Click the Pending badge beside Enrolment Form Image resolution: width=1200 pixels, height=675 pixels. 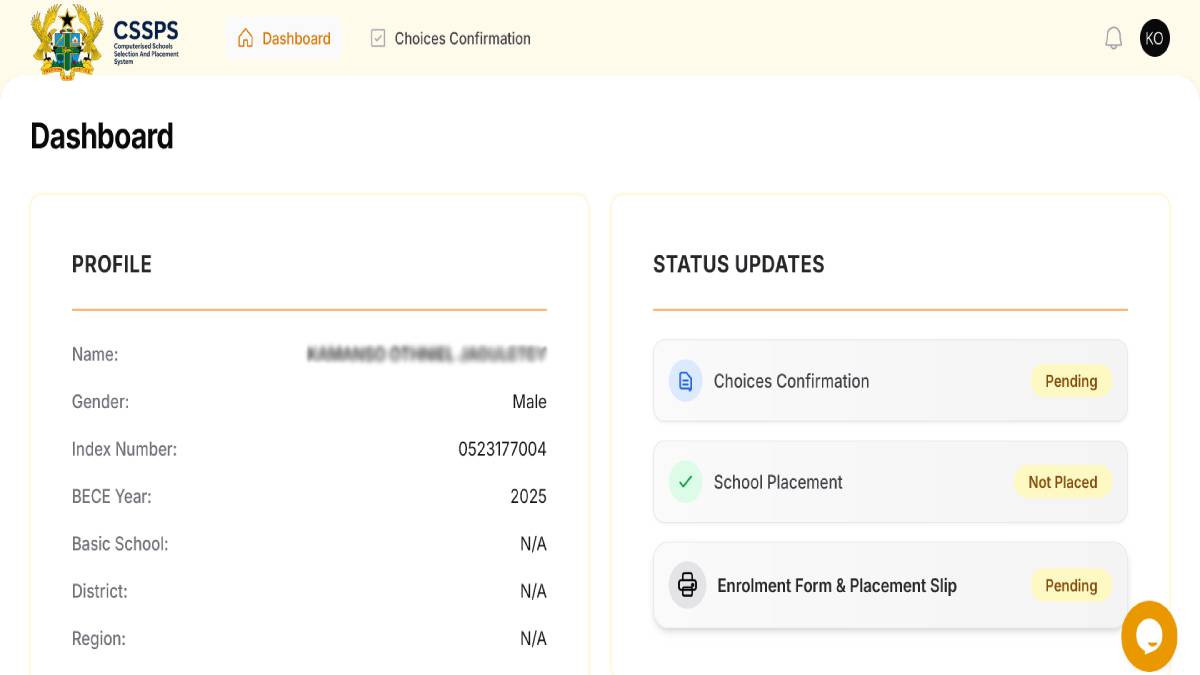pyautogui.click(x=1071, y=585)
